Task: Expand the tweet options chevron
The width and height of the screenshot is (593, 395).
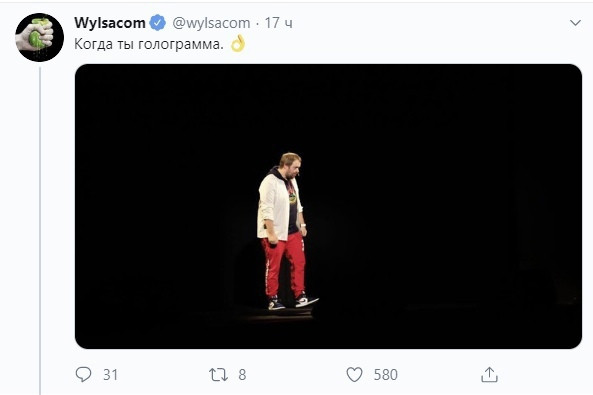Action: 575,23
